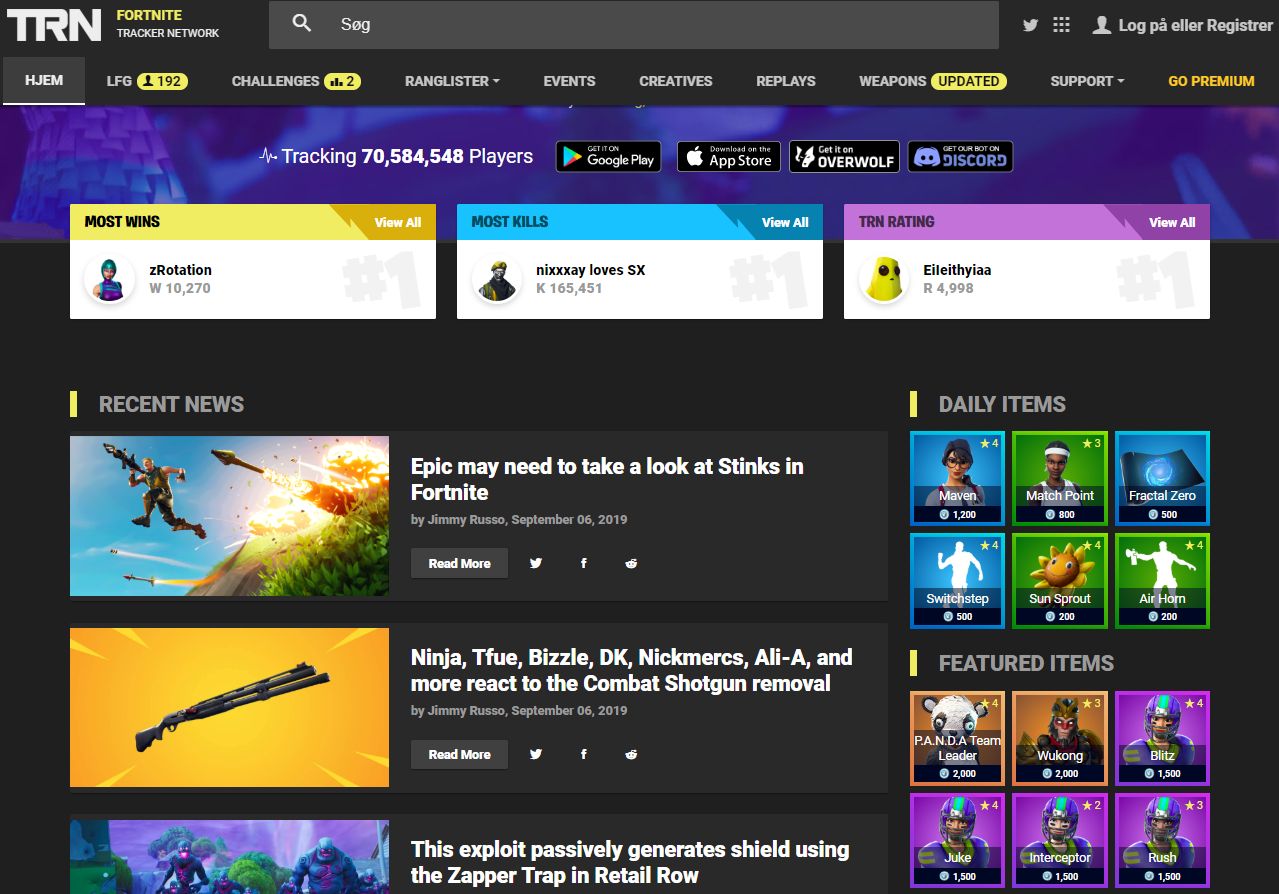Share Combat Shotgun article on Facebook
Image resolution: width=1279 pixels, height=894 pixels.
pos(584,754)
